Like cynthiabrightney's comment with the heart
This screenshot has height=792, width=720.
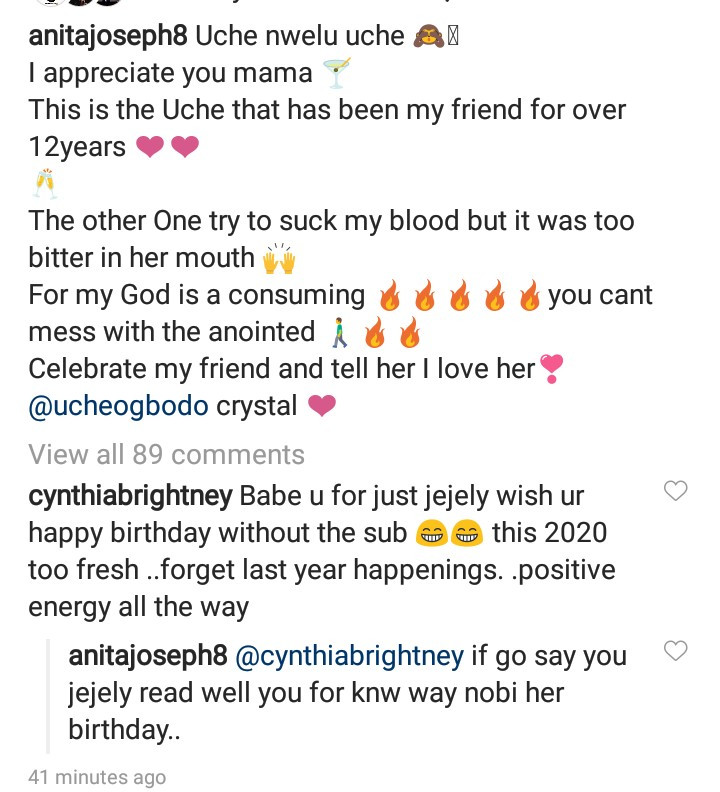pyautogui.click(x=677, y=490)
